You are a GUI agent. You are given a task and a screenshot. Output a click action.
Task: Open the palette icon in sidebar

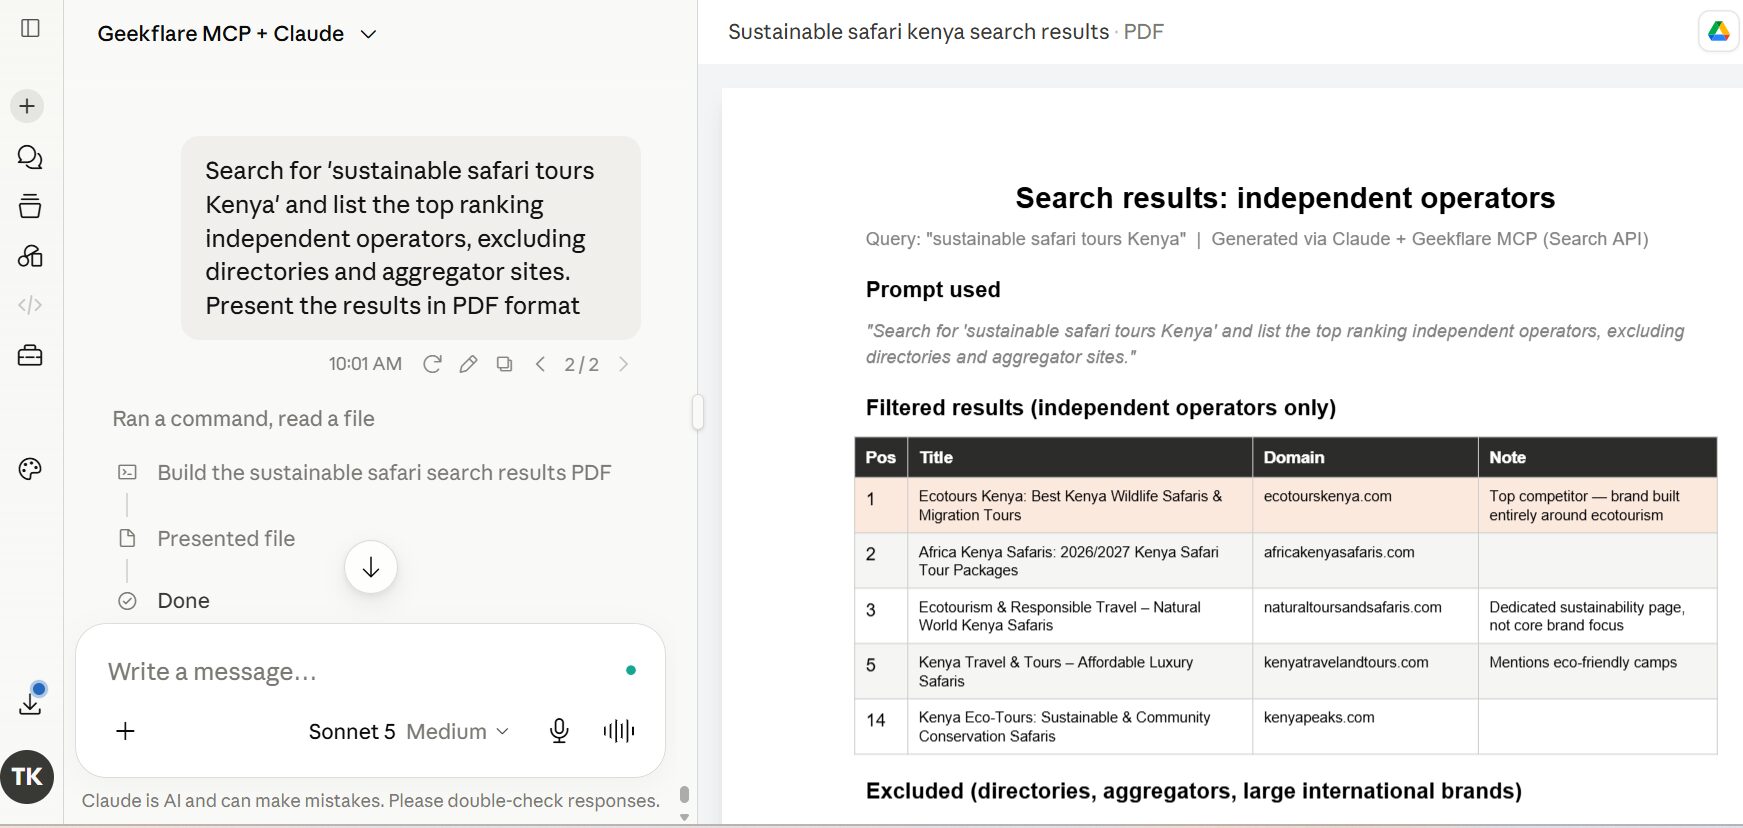point(30,469)
